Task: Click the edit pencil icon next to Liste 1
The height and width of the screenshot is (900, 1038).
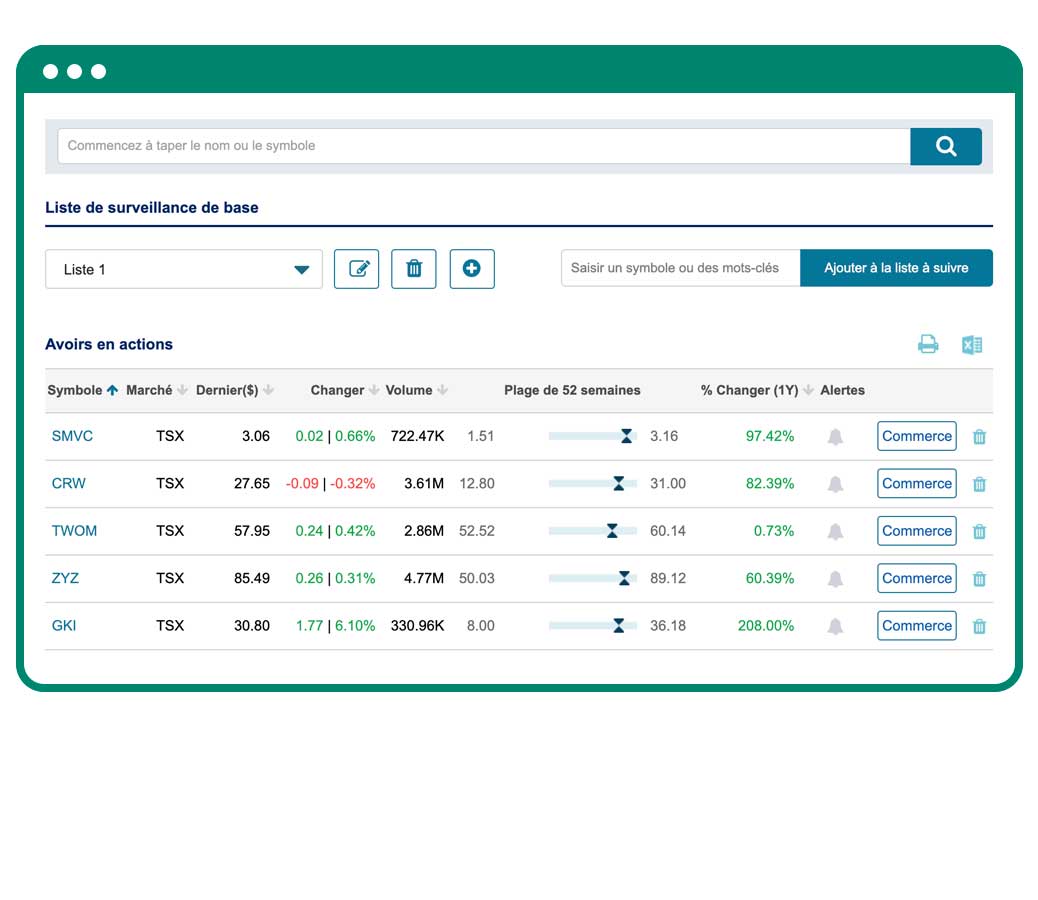Action: pyautogui.click(x=357, y=268)
